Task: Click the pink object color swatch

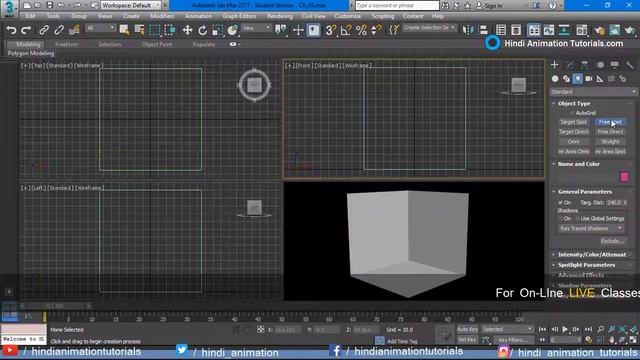Action: (624, 177)
